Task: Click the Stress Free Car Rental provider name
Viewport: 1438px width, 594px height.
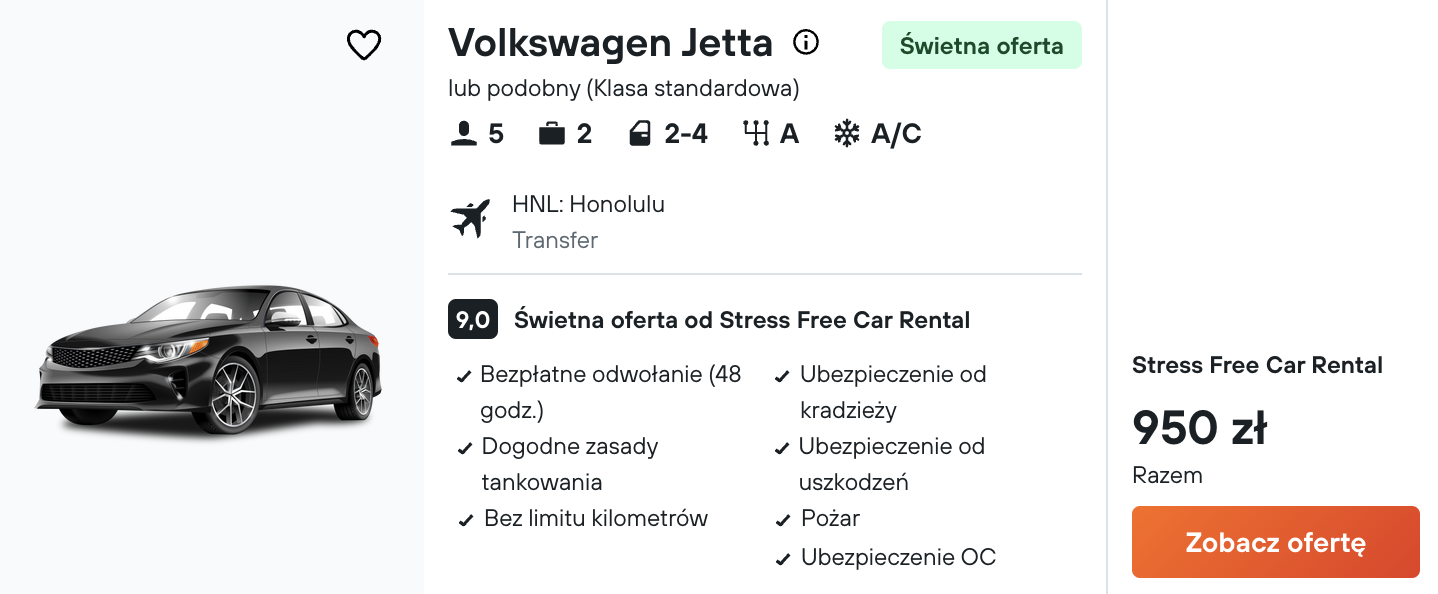Action: pyautogui.click(x=1257, y=365)
